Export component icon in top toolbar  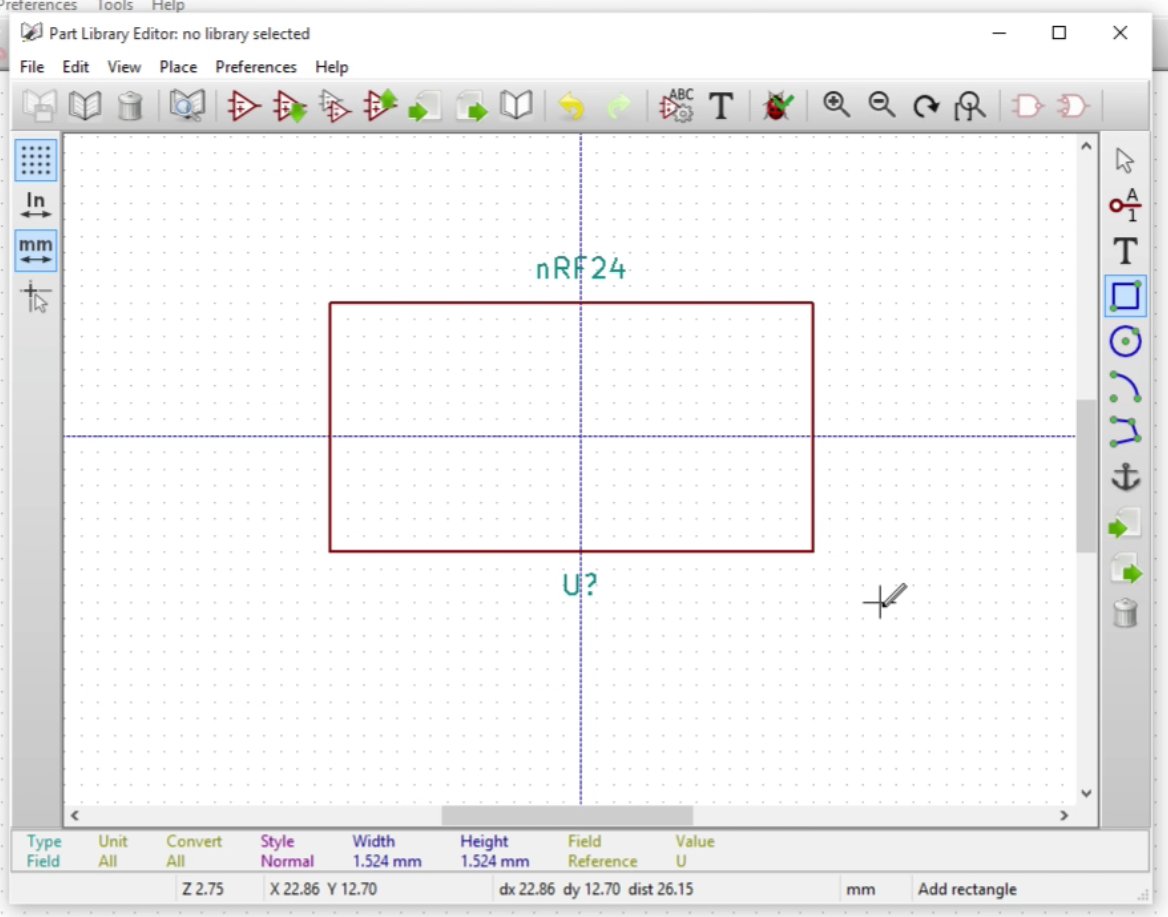click(x=471, y=106)
